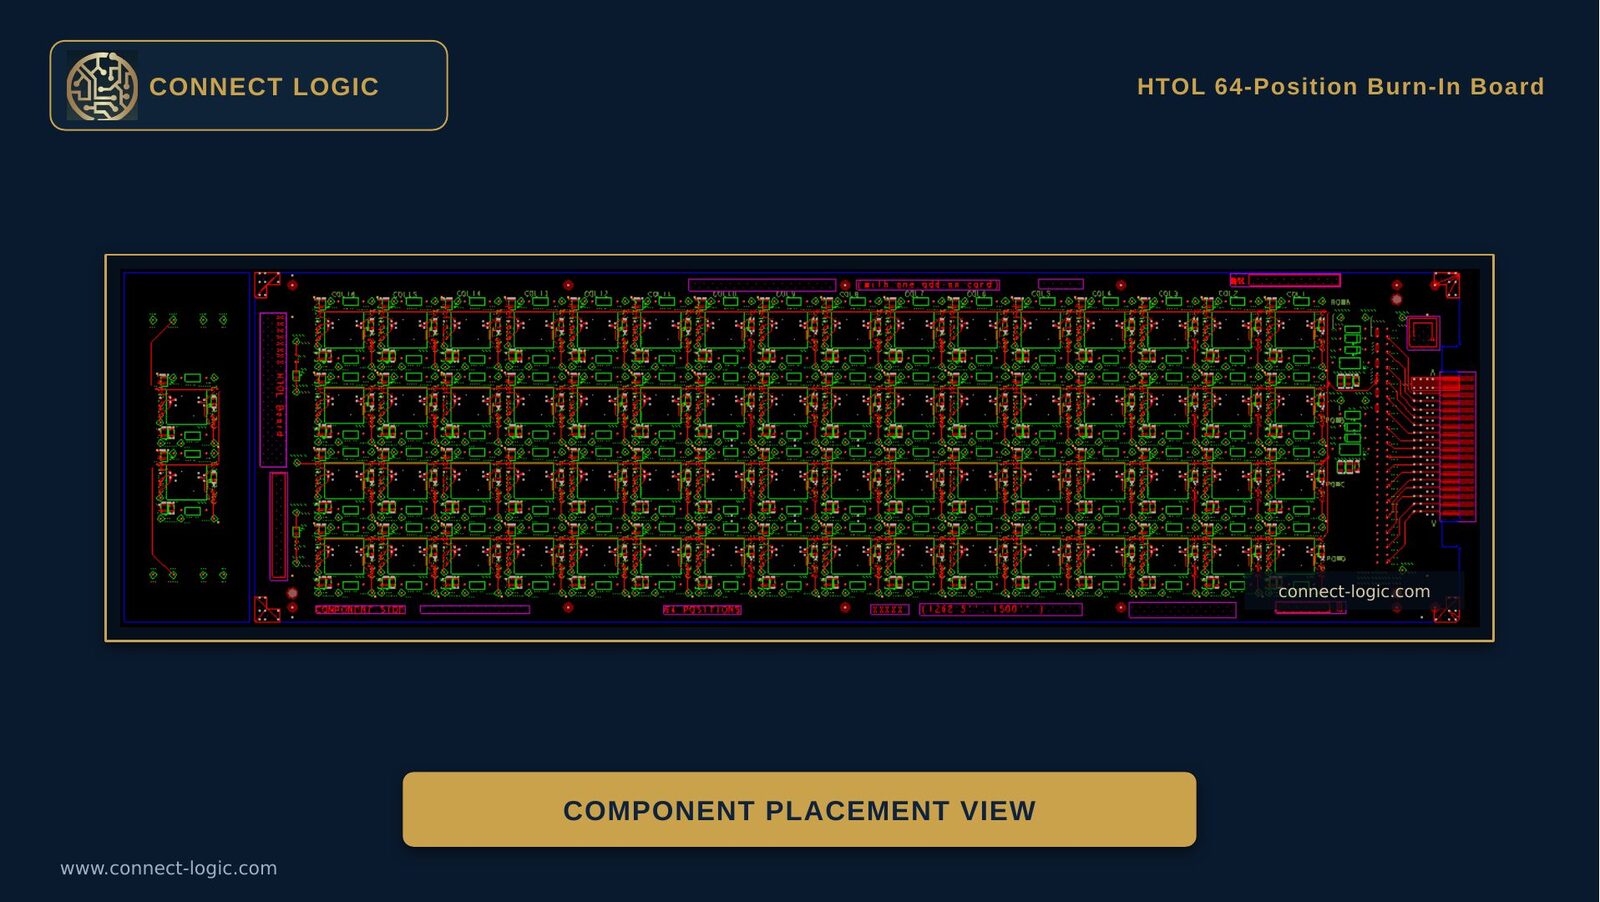
Task: Click the Connect Logic circuit-brain logo icon
Action: pyautogui.click(x=102, y=86)
